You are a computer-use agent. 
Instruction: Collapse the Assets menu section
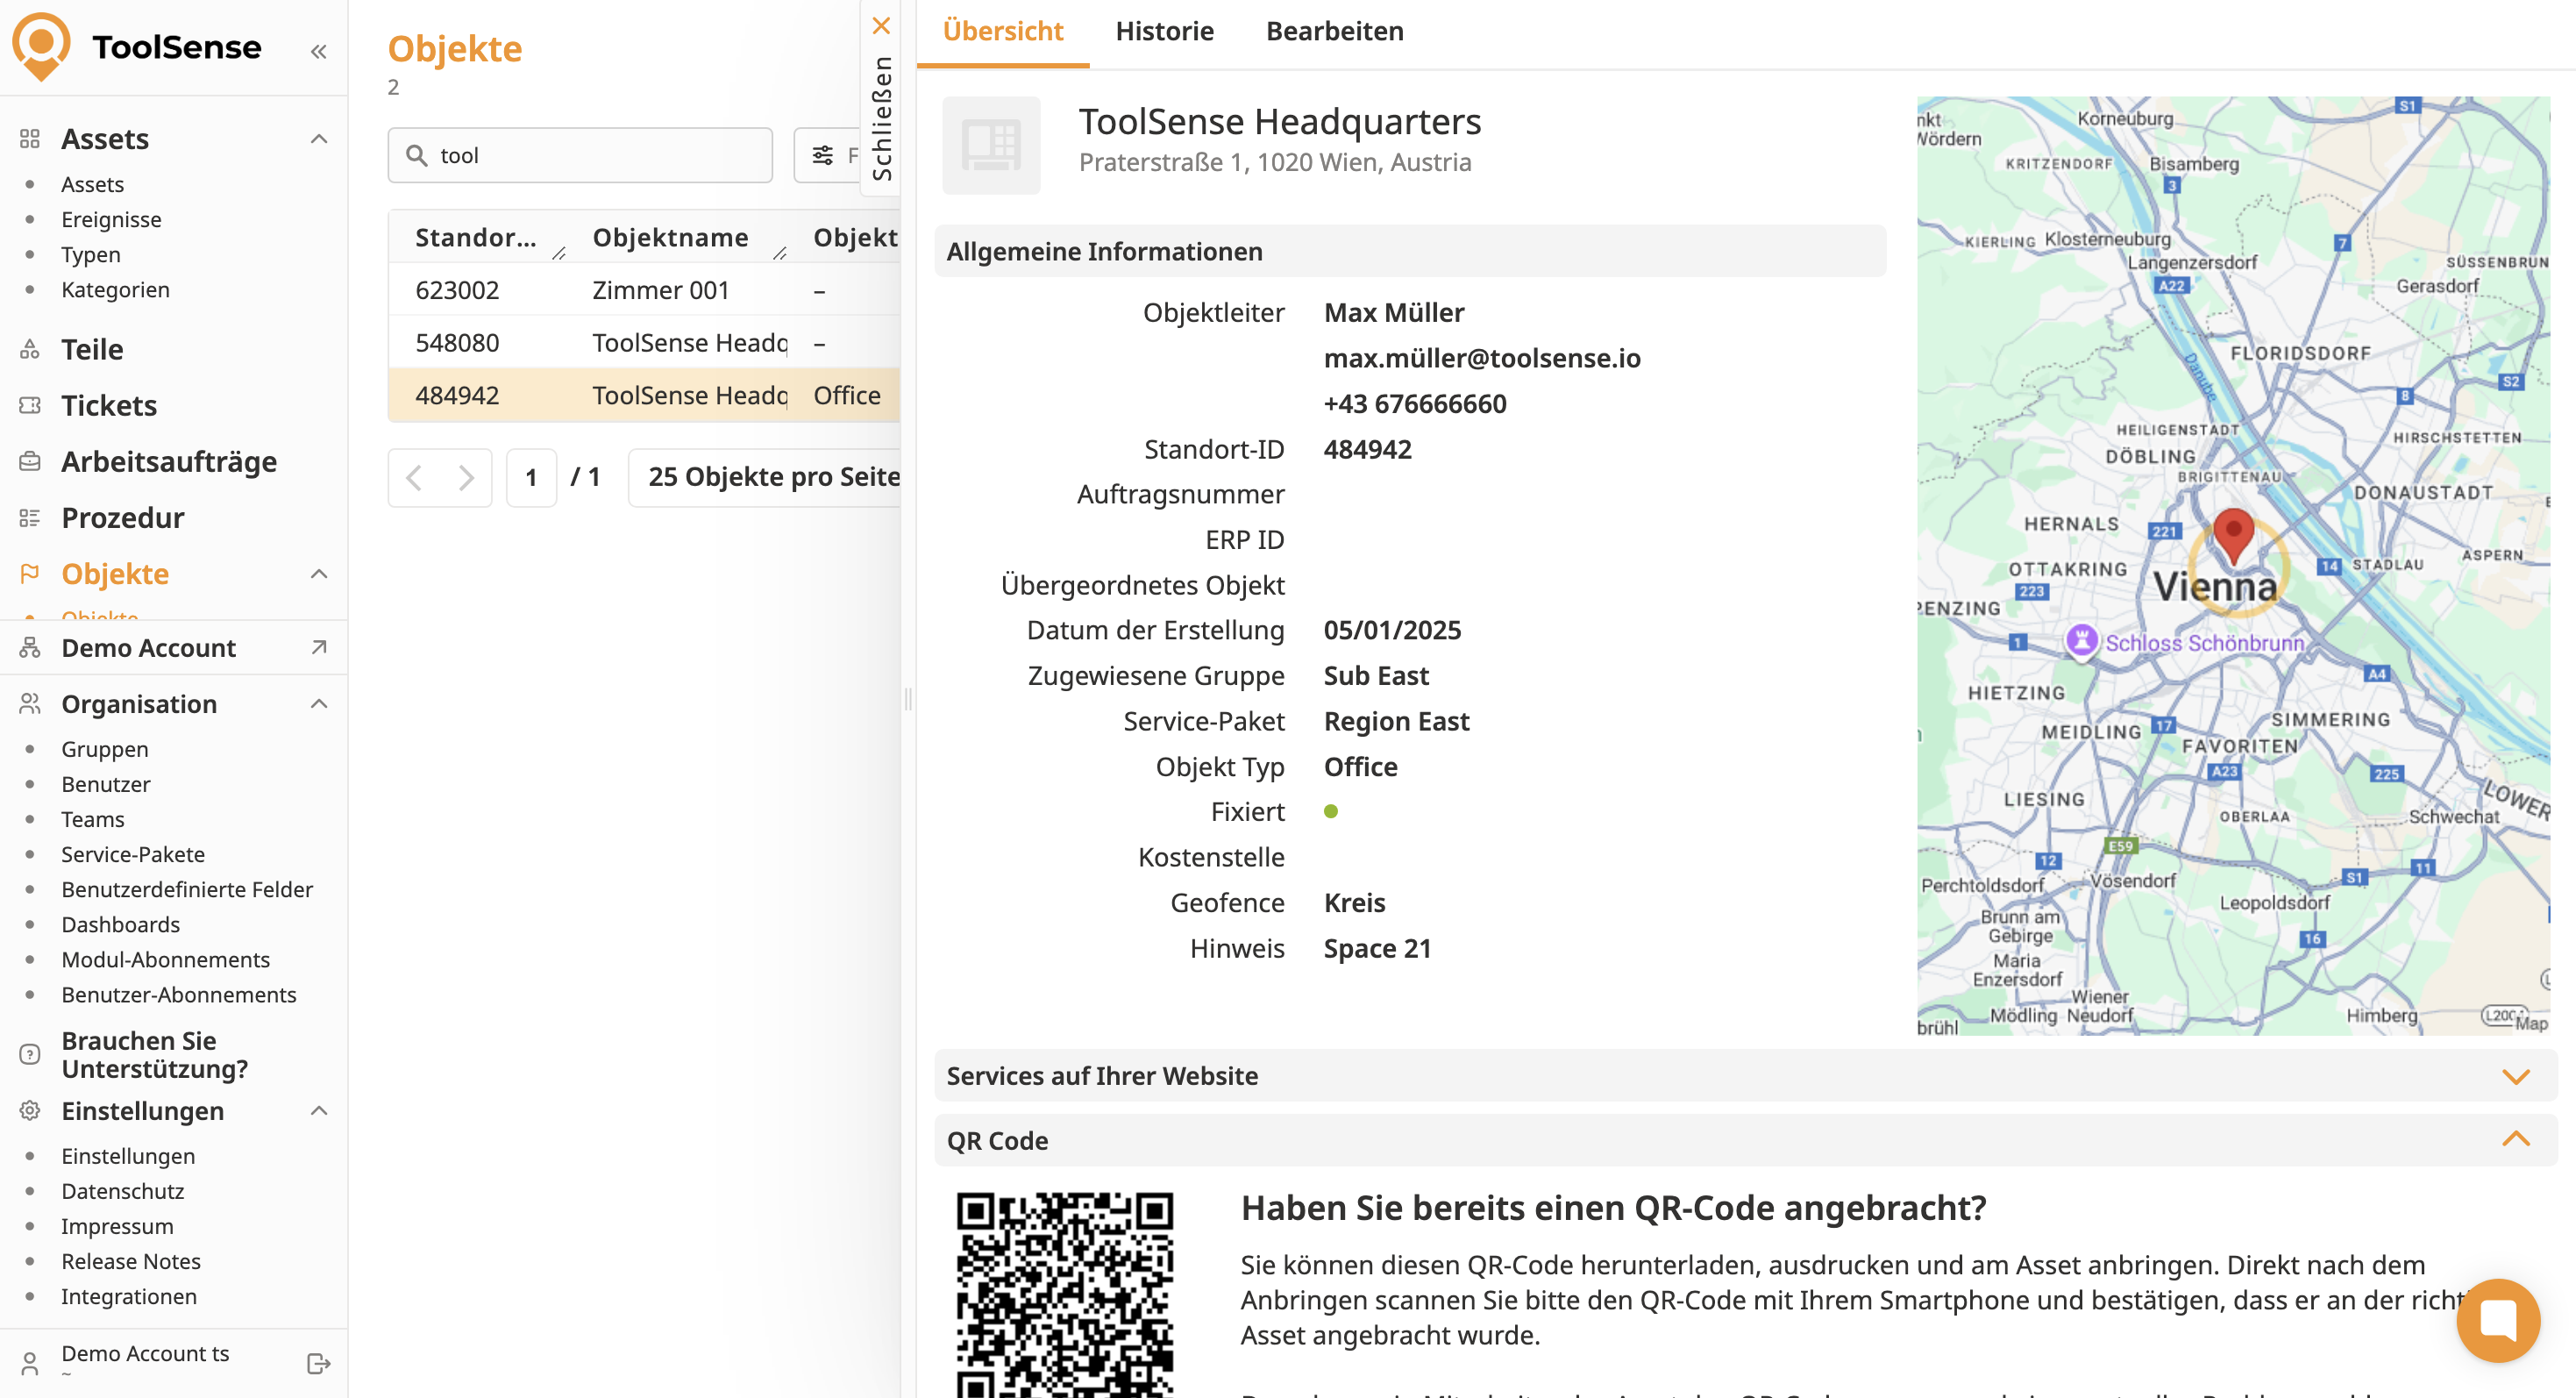tap(319, 139)
